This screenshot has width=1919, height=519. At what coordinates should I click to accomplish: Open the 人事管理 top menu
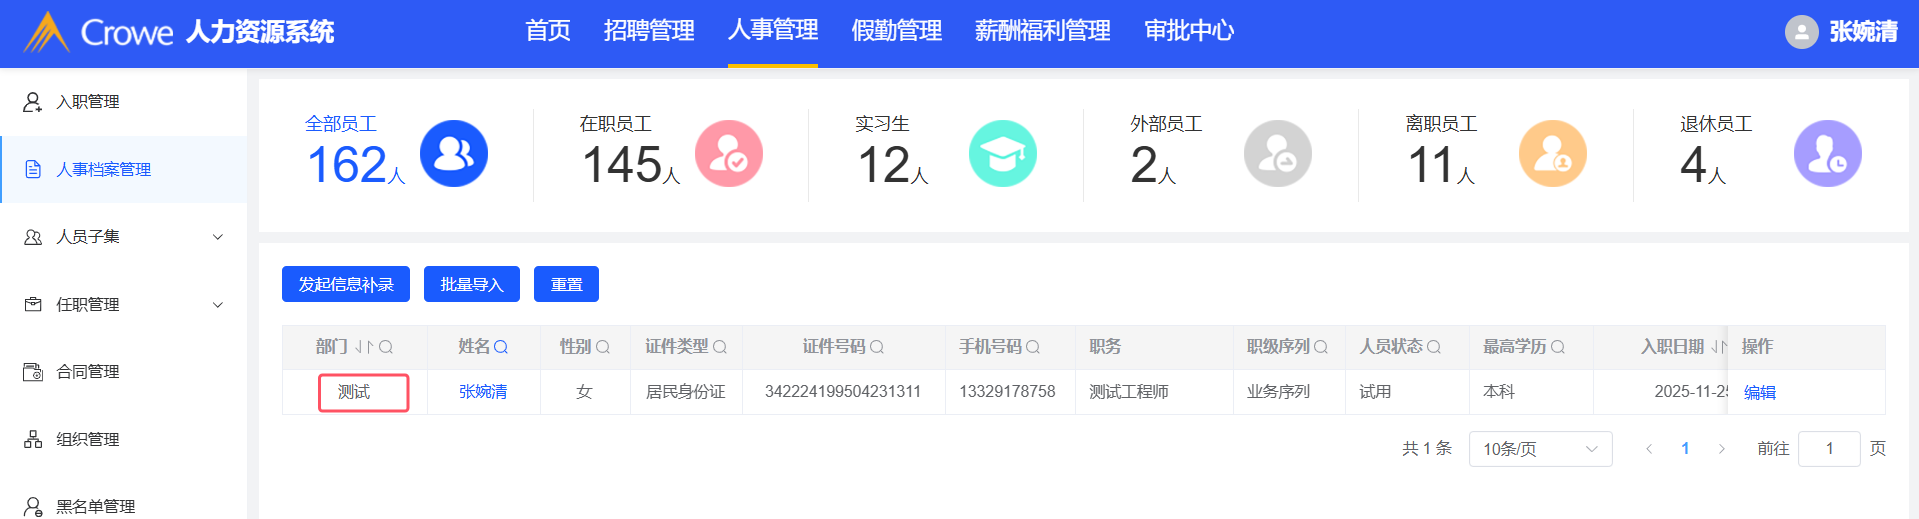[773, 31]
